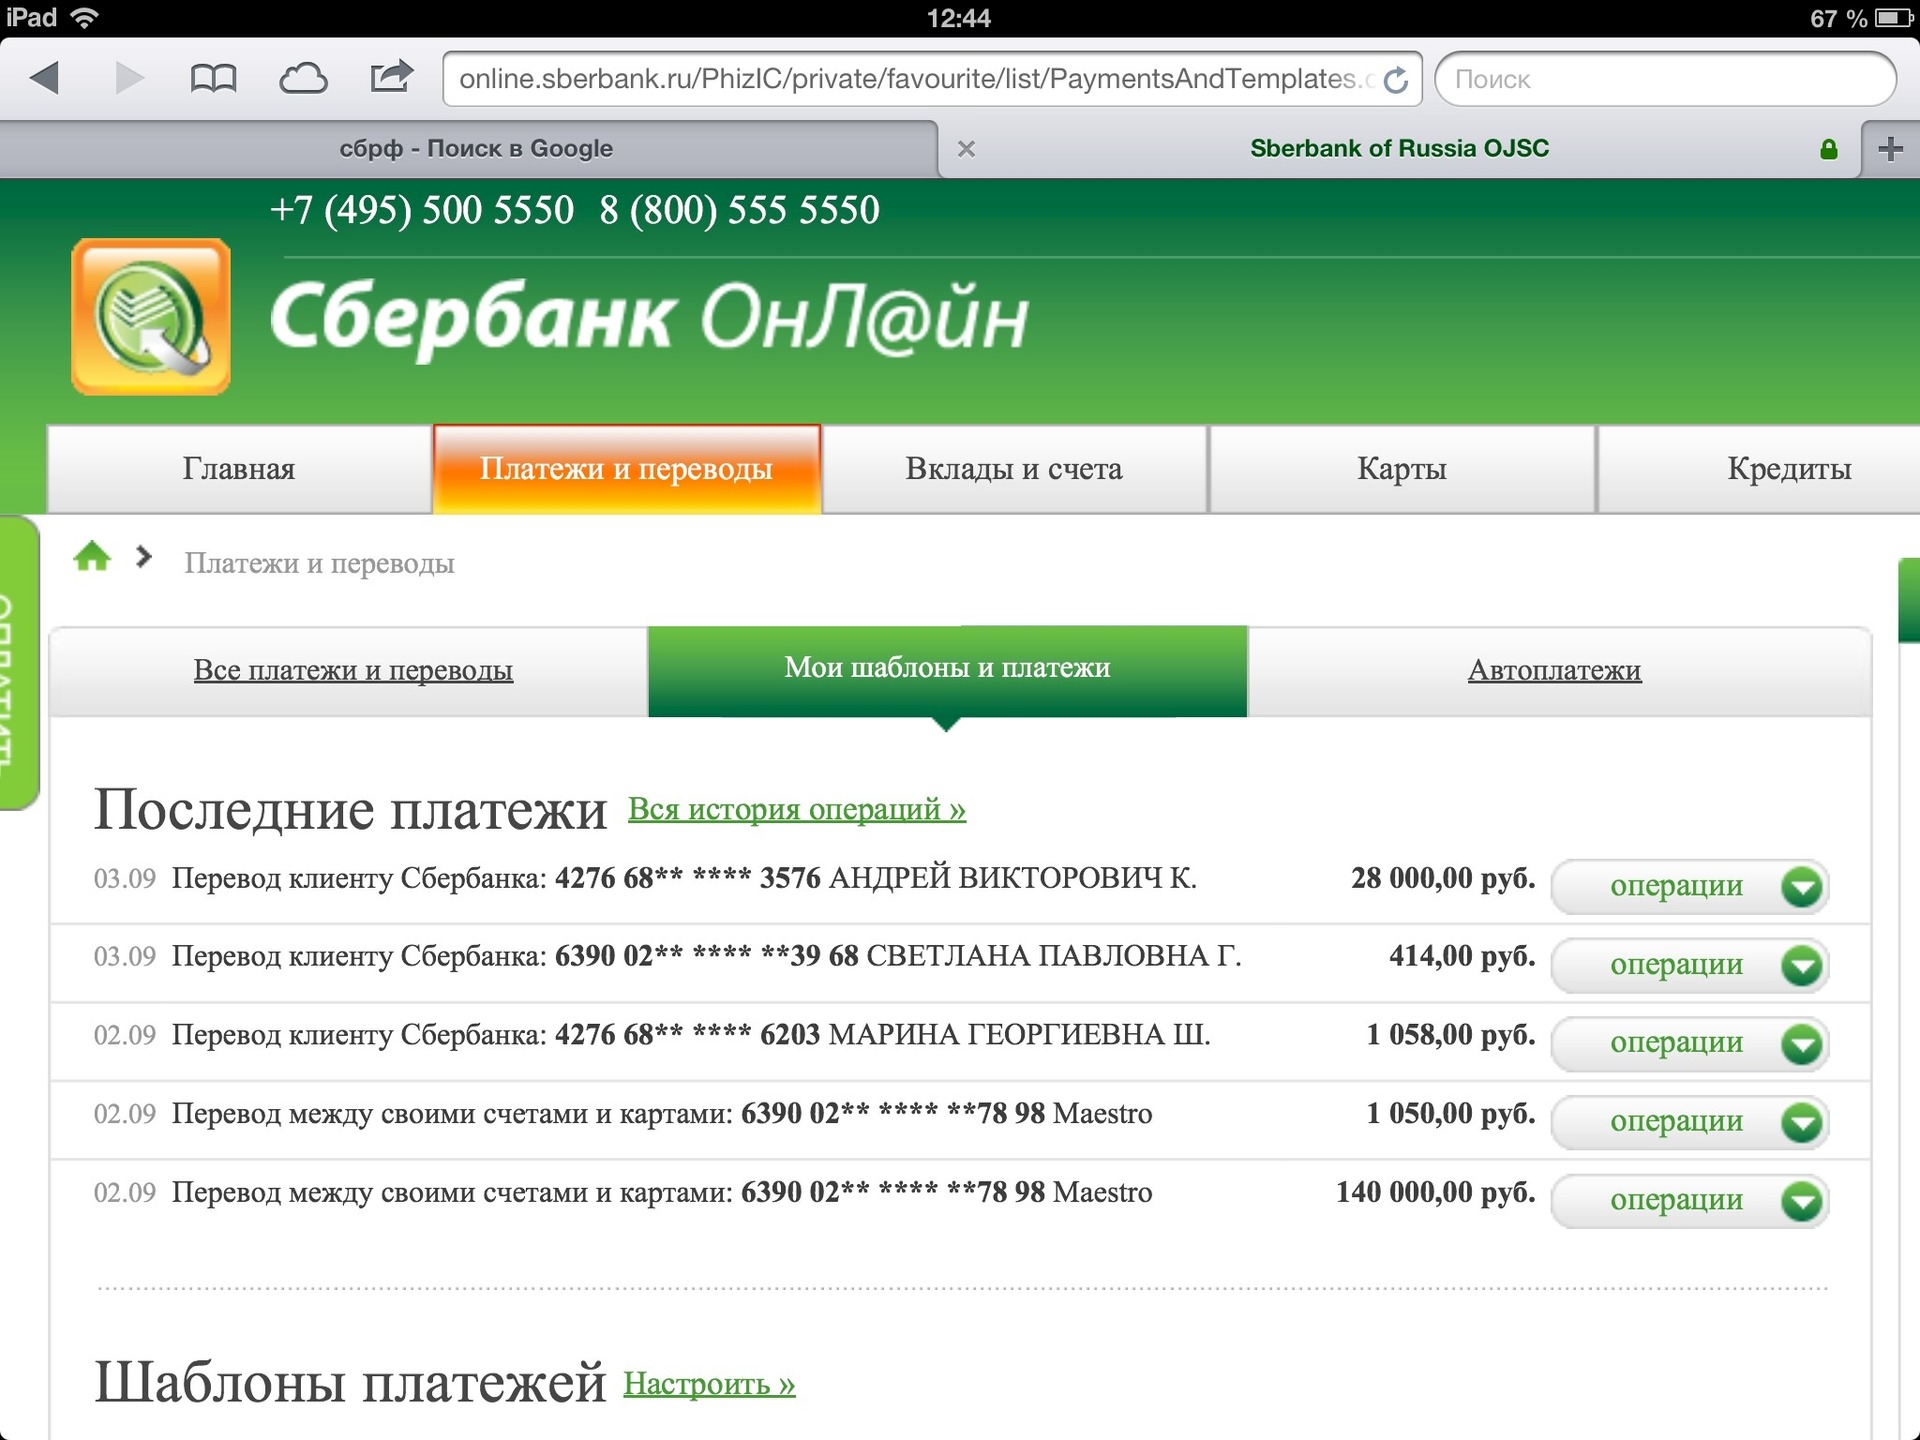Open transfer to АНДРЕЙ ВИКТОРОВИЧ К.
Image resolution: width=1920 pixels, height=1440 pixels.
684,879
